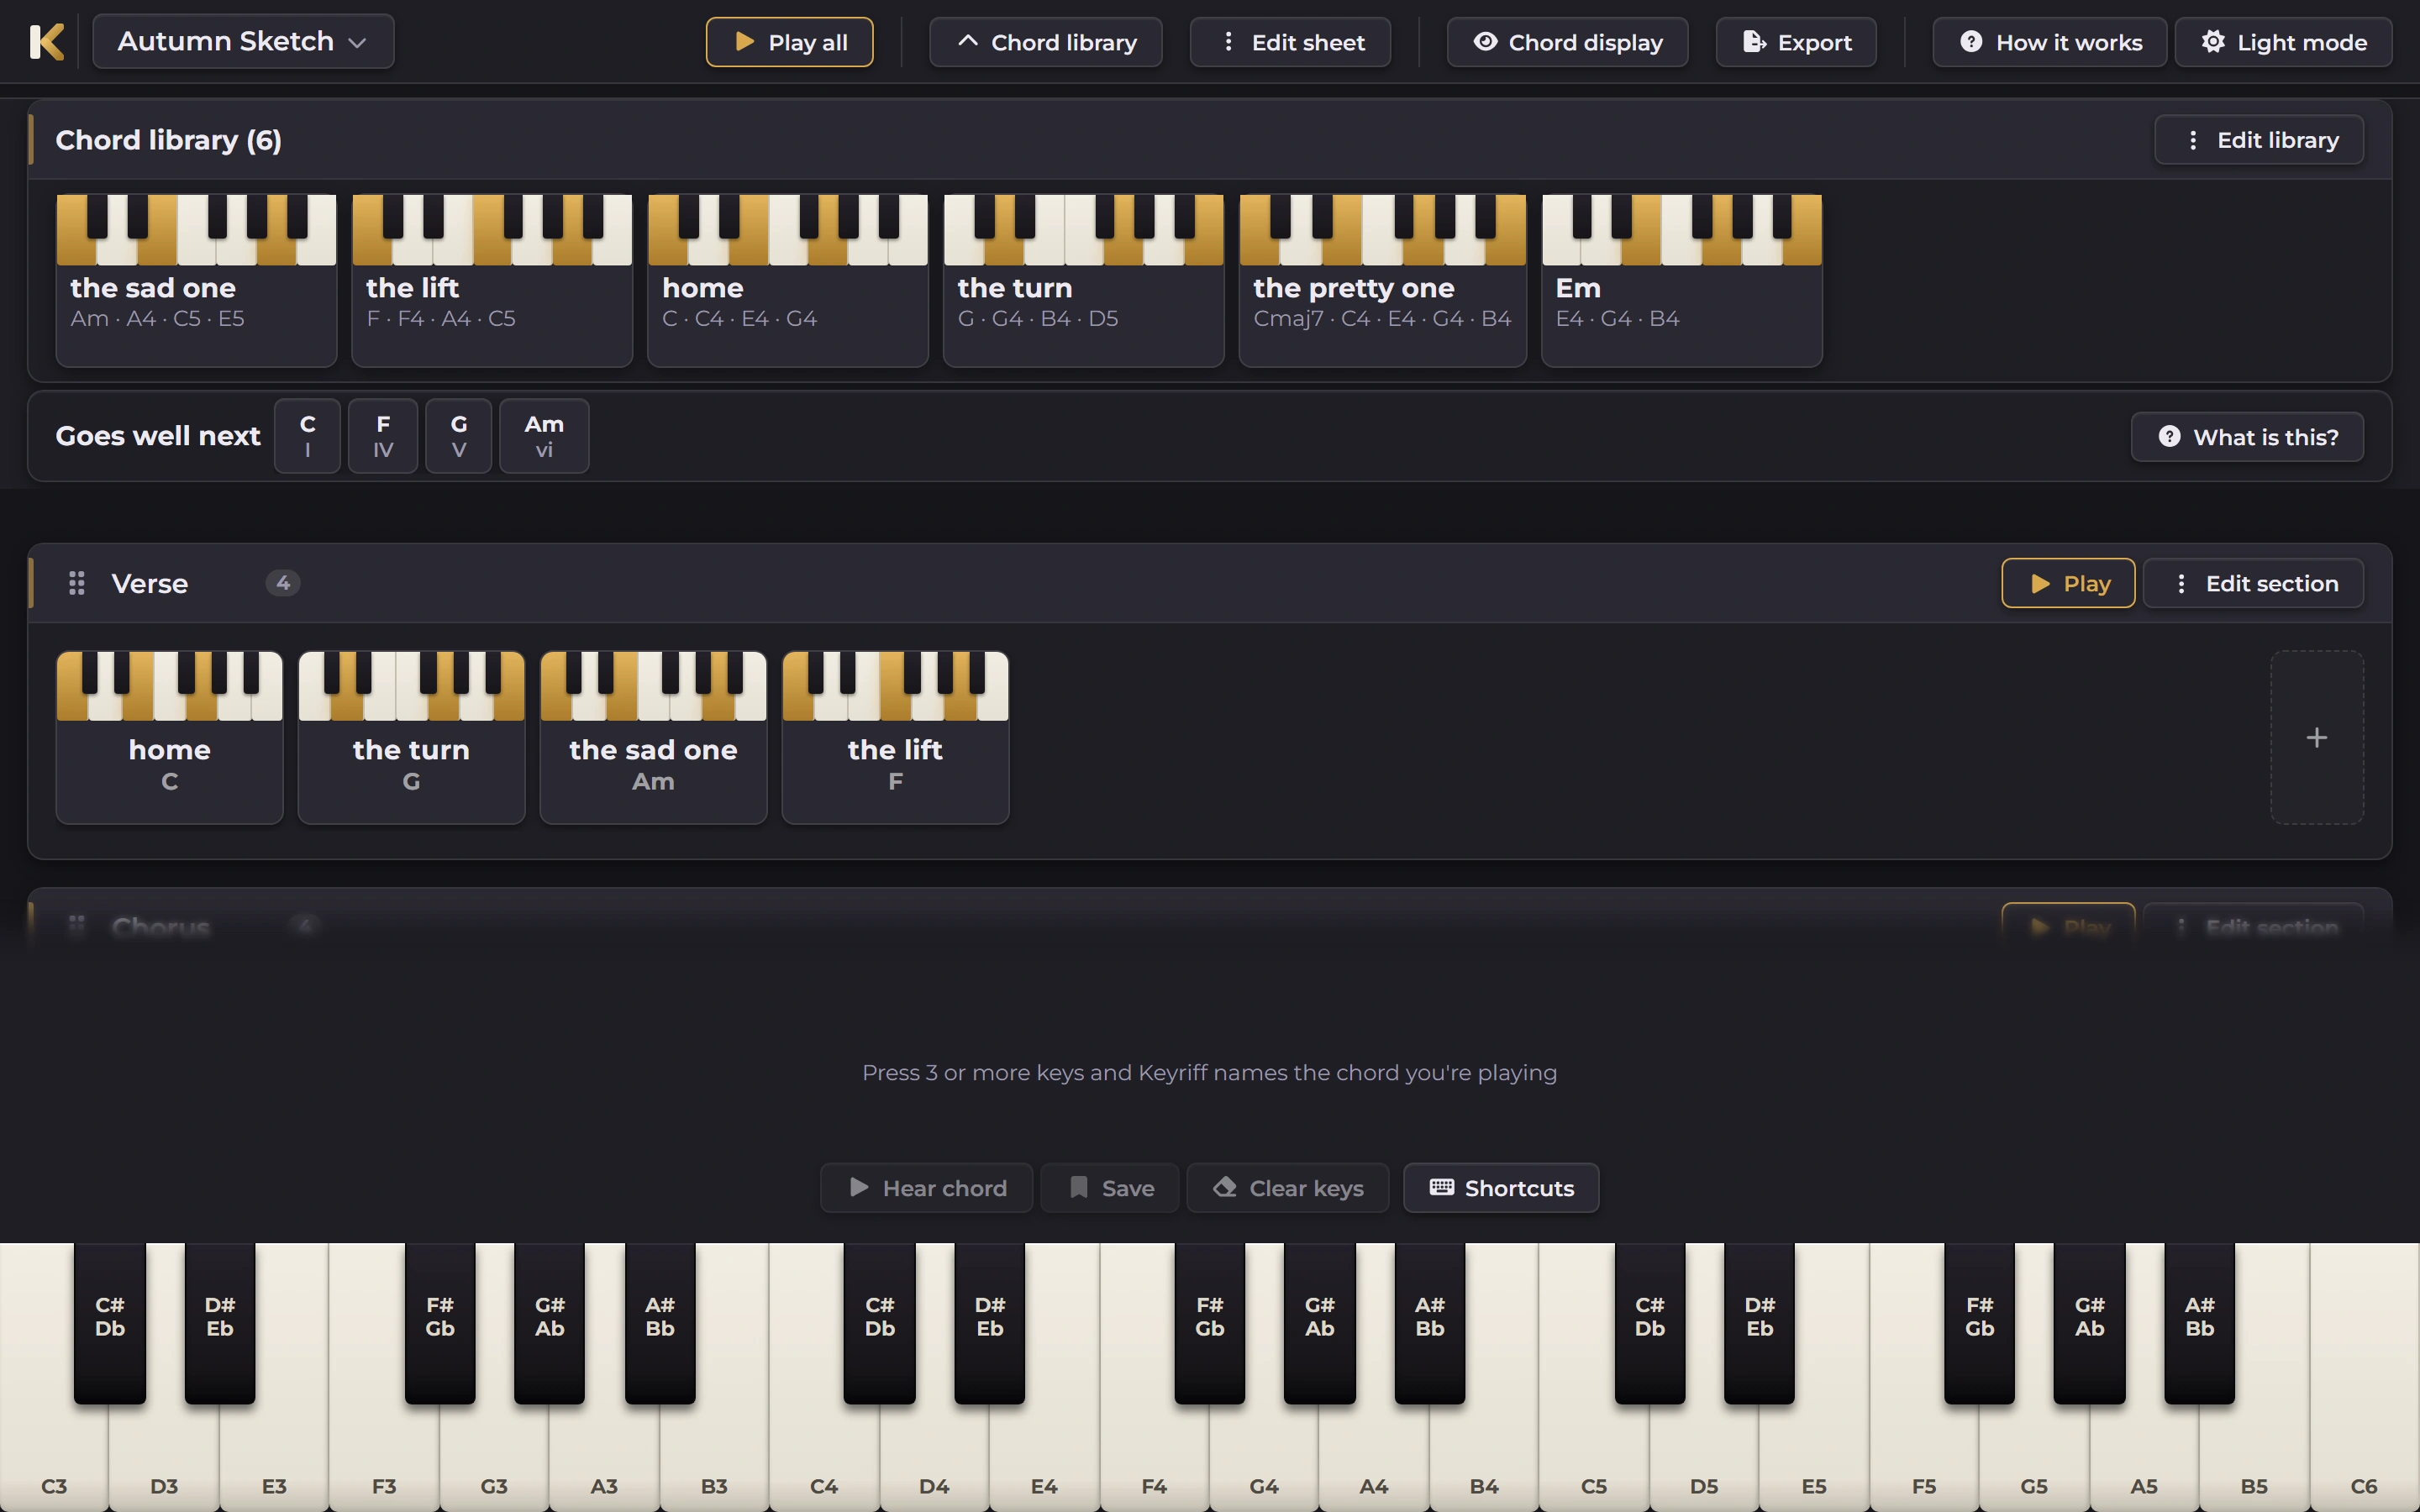Open the Verse Edit section menu
Viewport: 2420px width, 1512px height.
(x=2253, y=583)
